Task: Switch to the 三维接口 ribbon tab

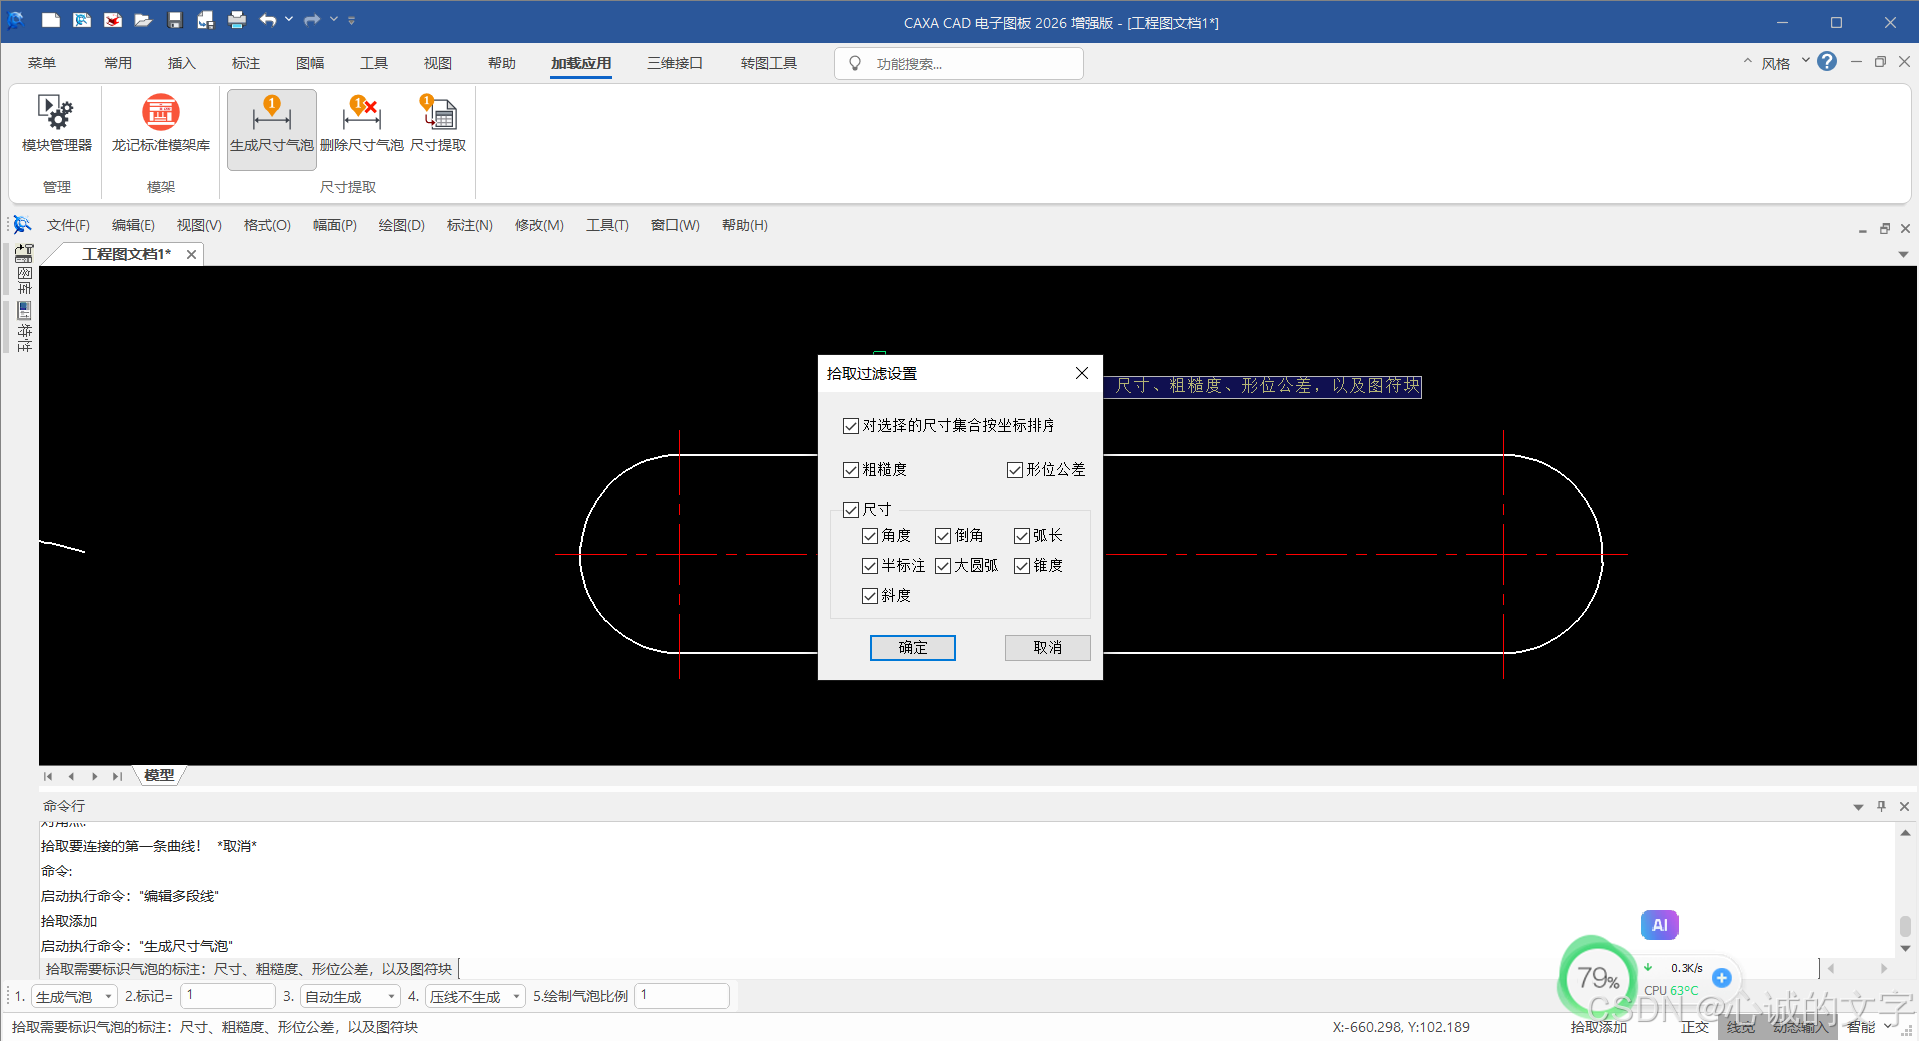Action: [674, 62]
